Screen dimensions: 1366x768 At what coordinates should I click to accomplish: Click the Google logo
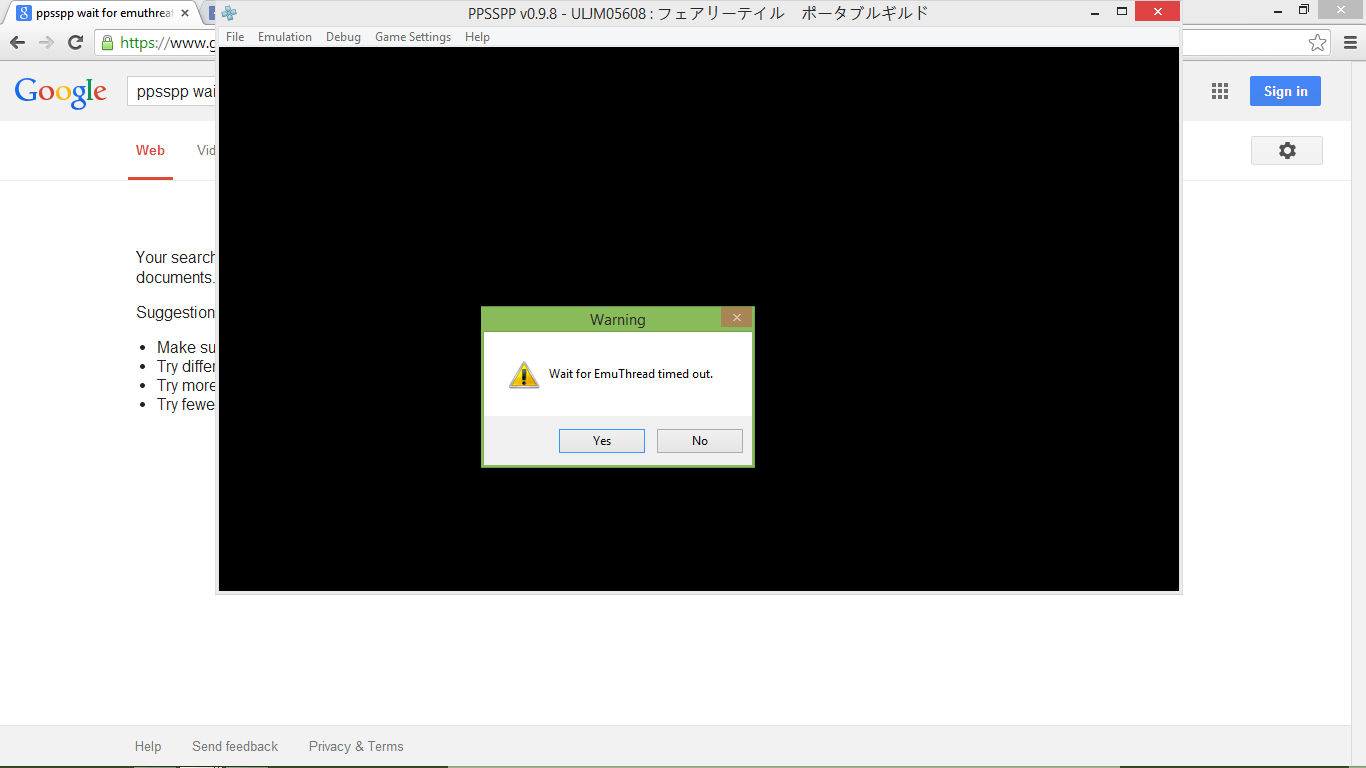[x=60, y=92]
